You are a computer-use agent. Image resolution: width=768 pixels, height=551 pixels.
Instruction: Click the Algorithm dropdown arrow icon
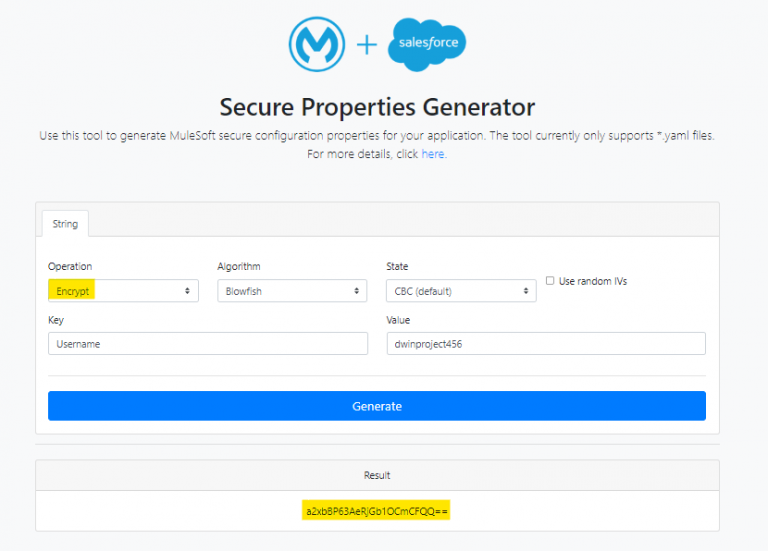point(357,291)
